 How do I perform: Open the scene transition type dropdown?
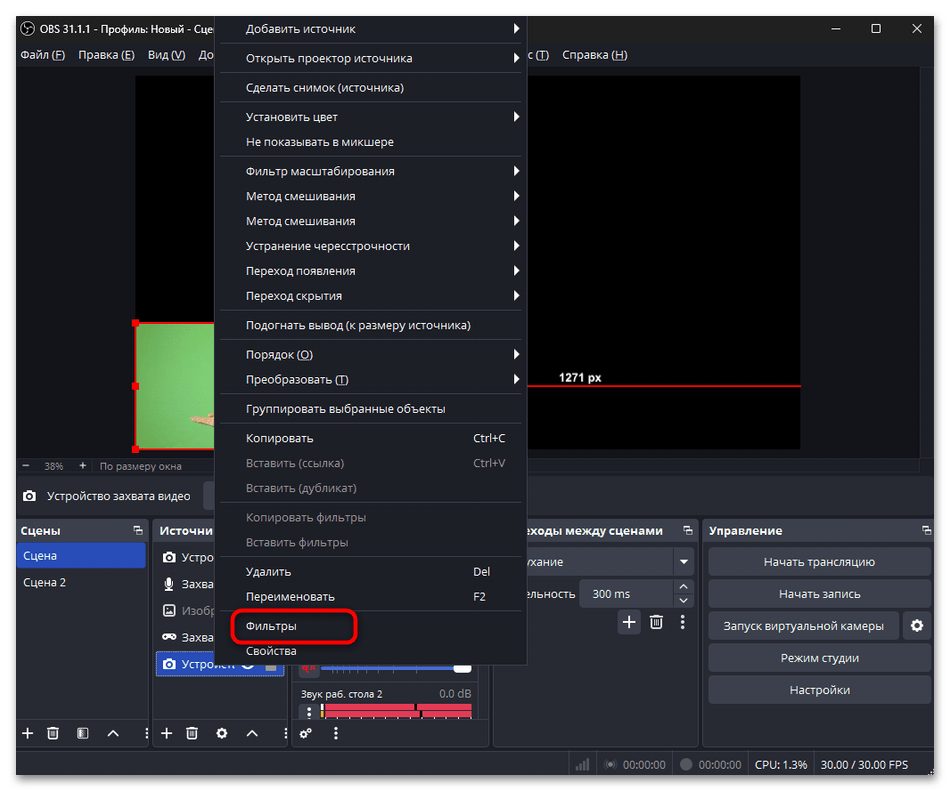(x=683, y=562)
